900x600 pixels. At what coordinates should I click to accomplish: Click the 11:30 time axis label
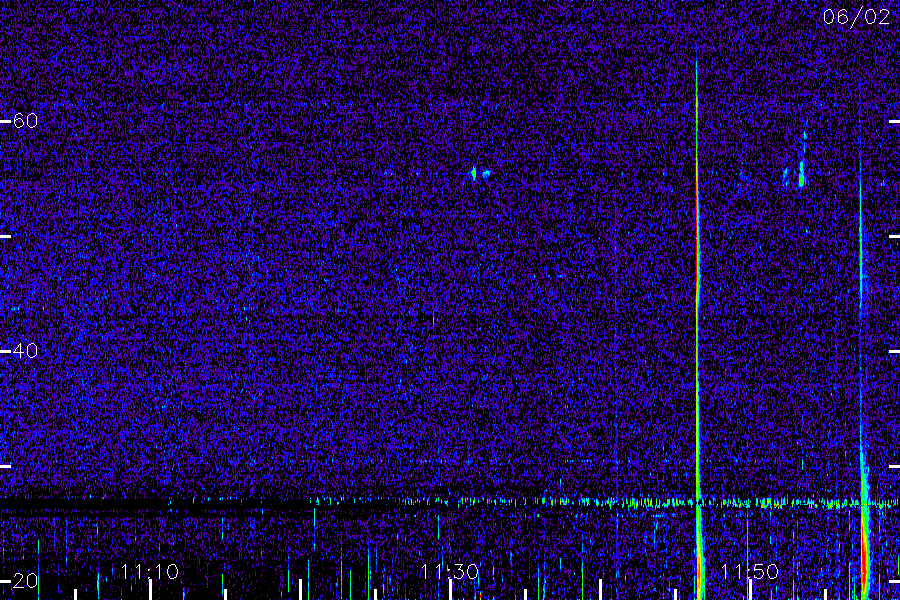tap(450, 571)
